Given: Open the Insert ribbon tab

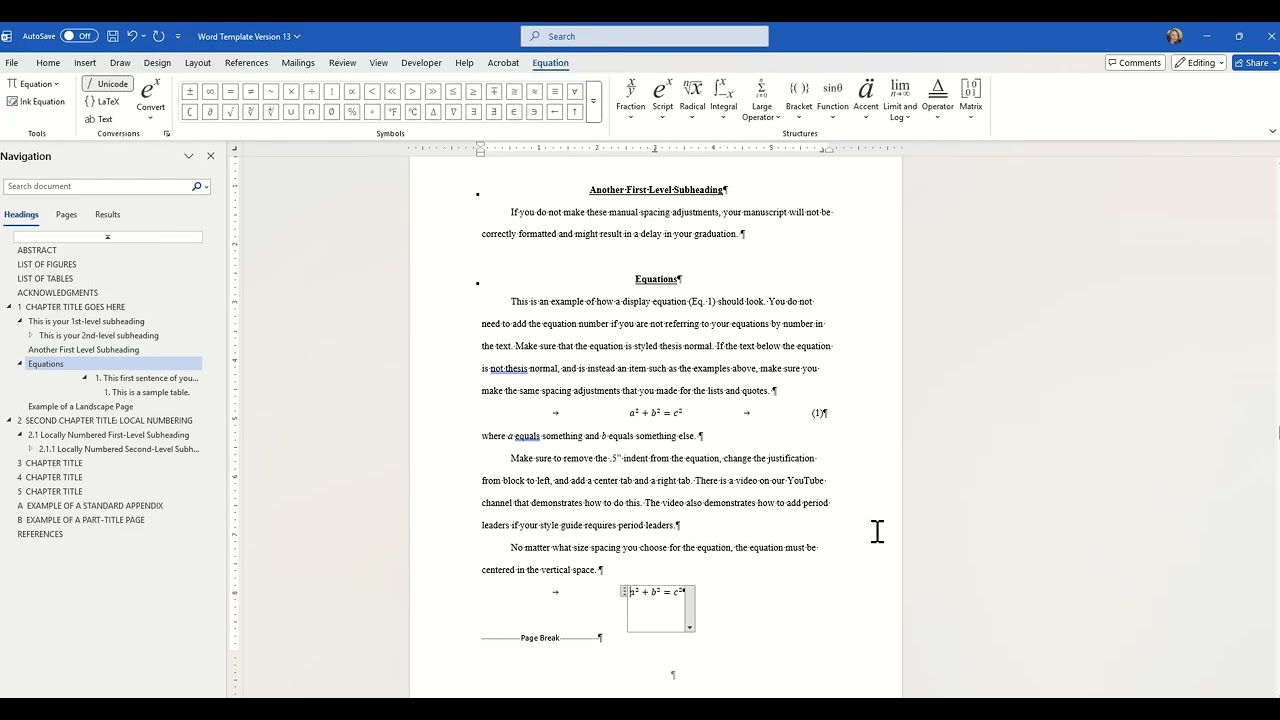Looking at the screenshot, I should [x=85, y=63].
